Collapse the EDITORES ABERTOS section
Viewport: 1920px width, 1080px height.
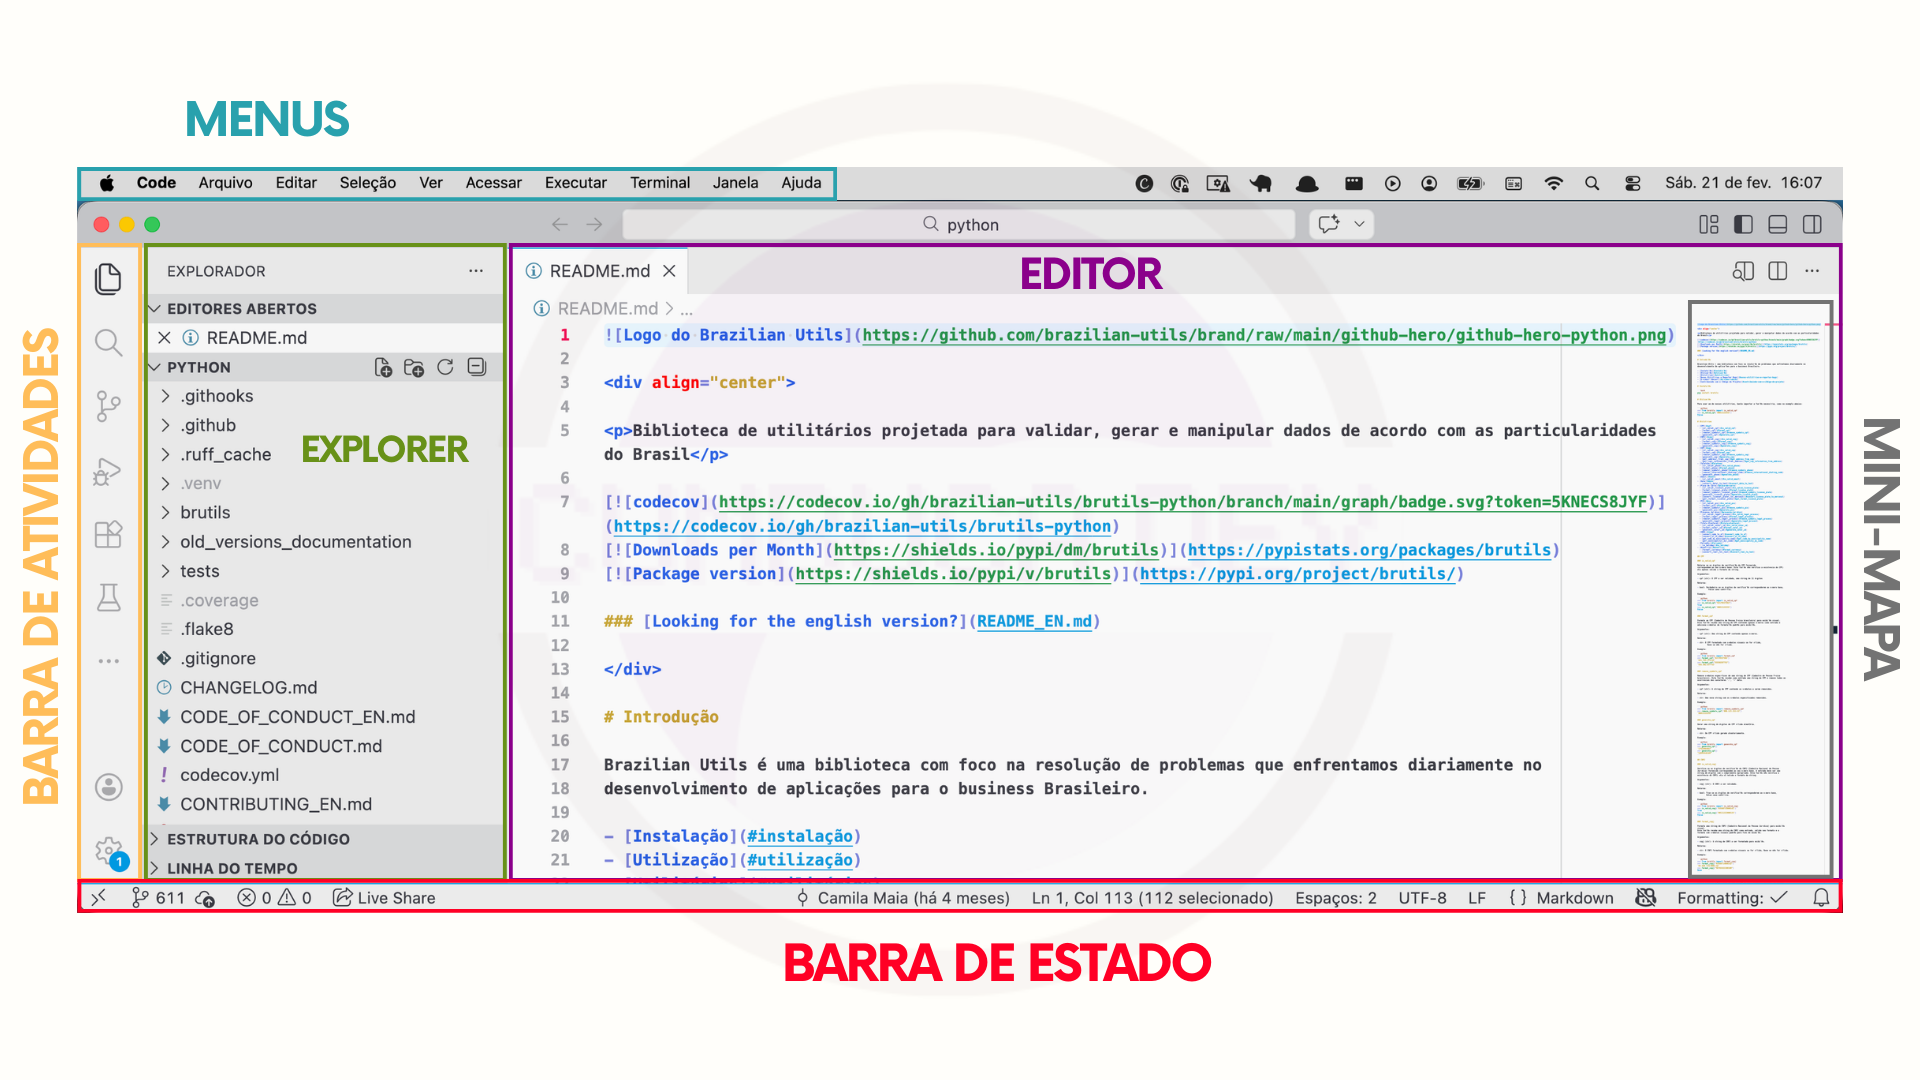[241, 309]
